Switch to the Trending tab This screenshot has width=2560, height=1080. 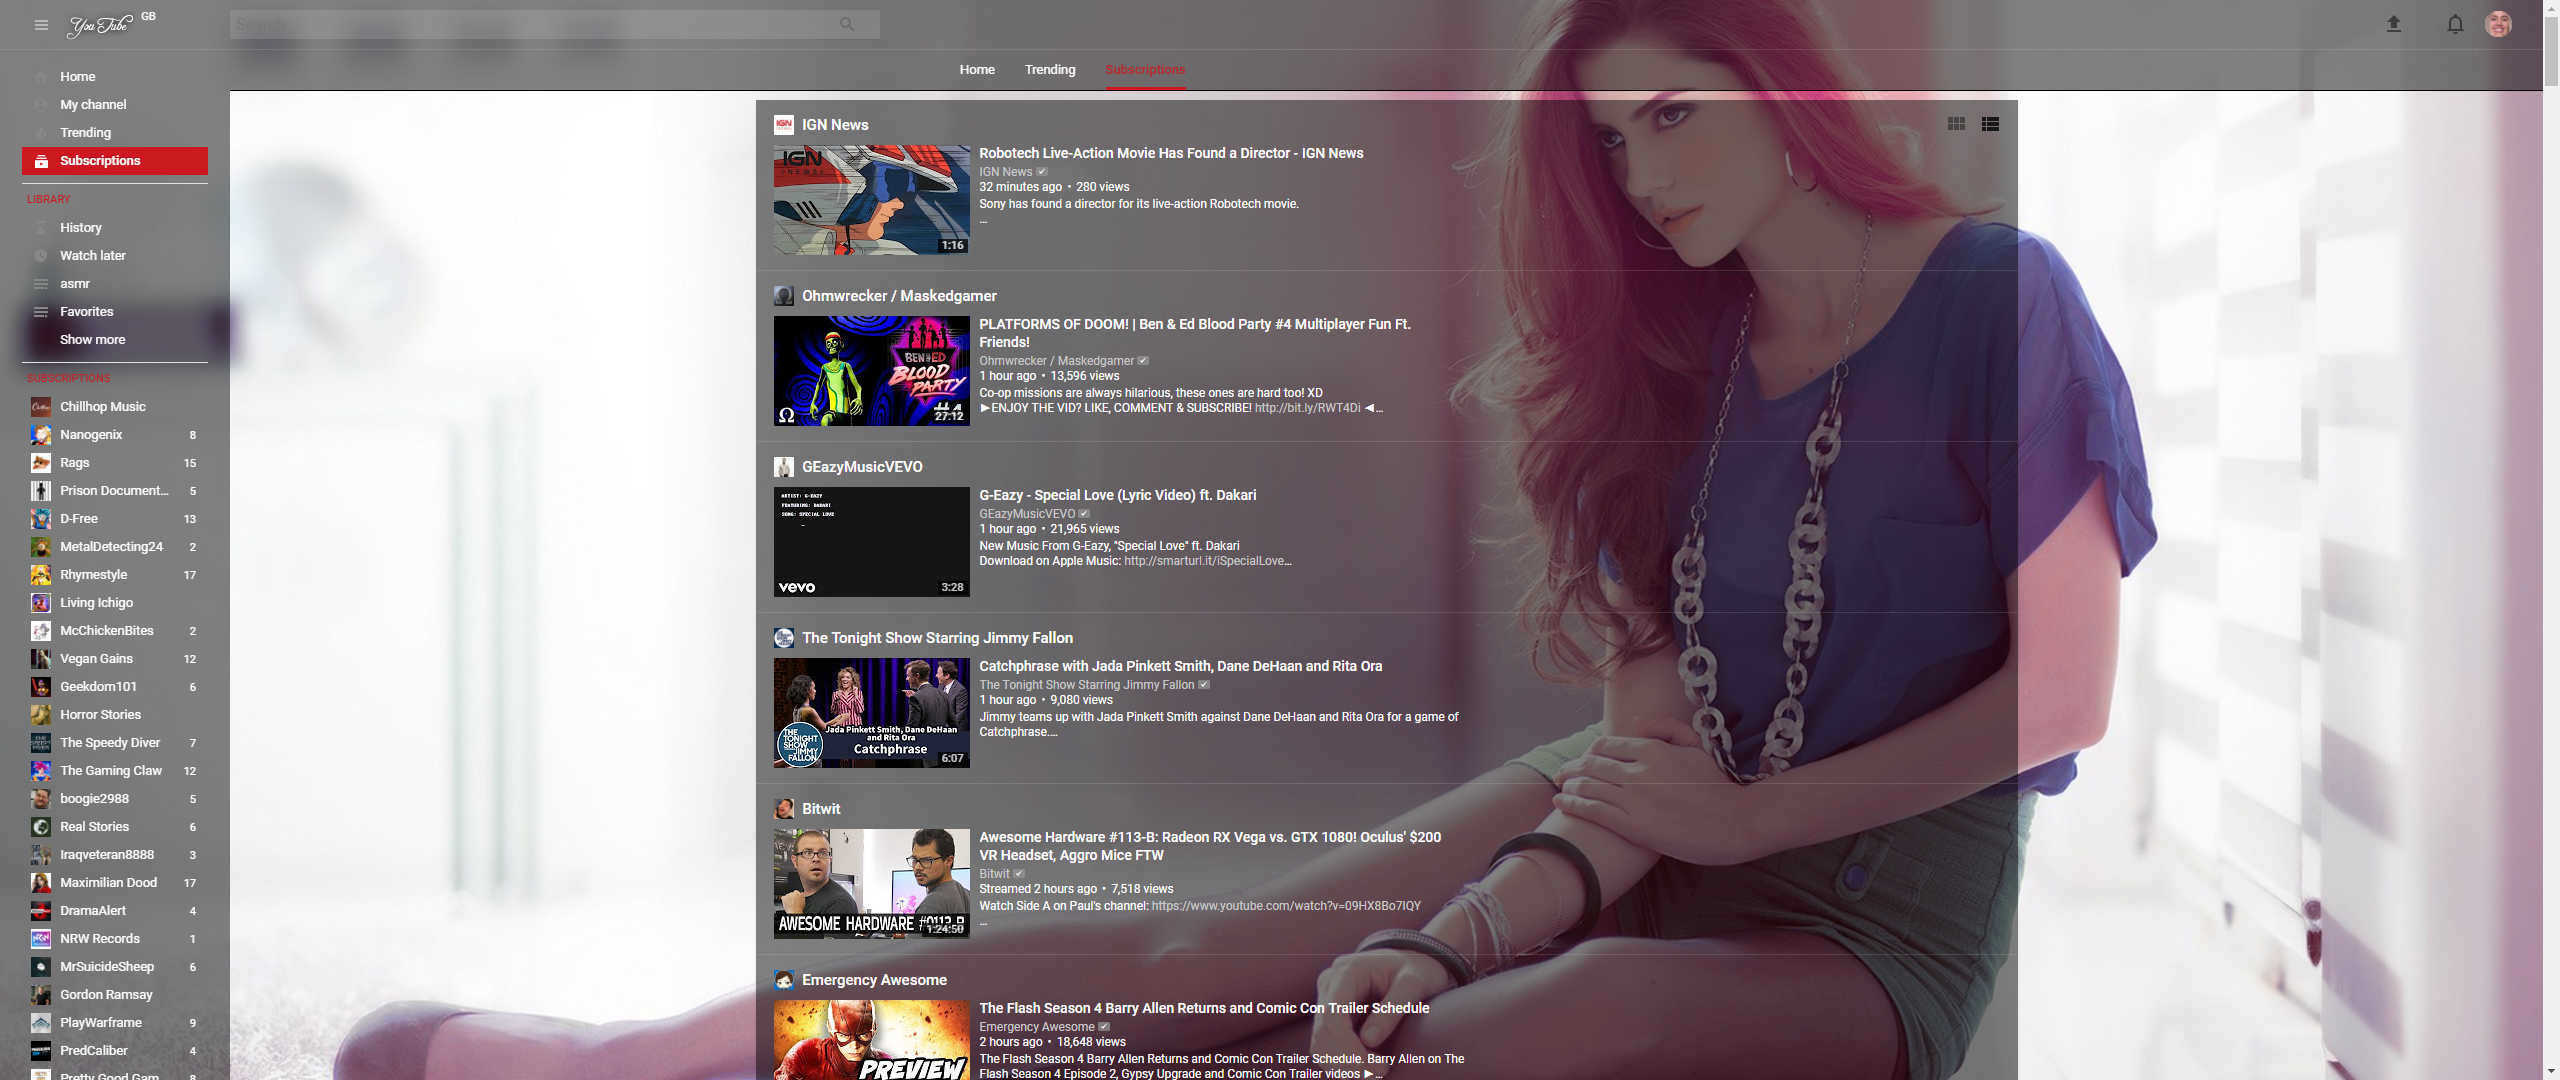coord(1049,69)
